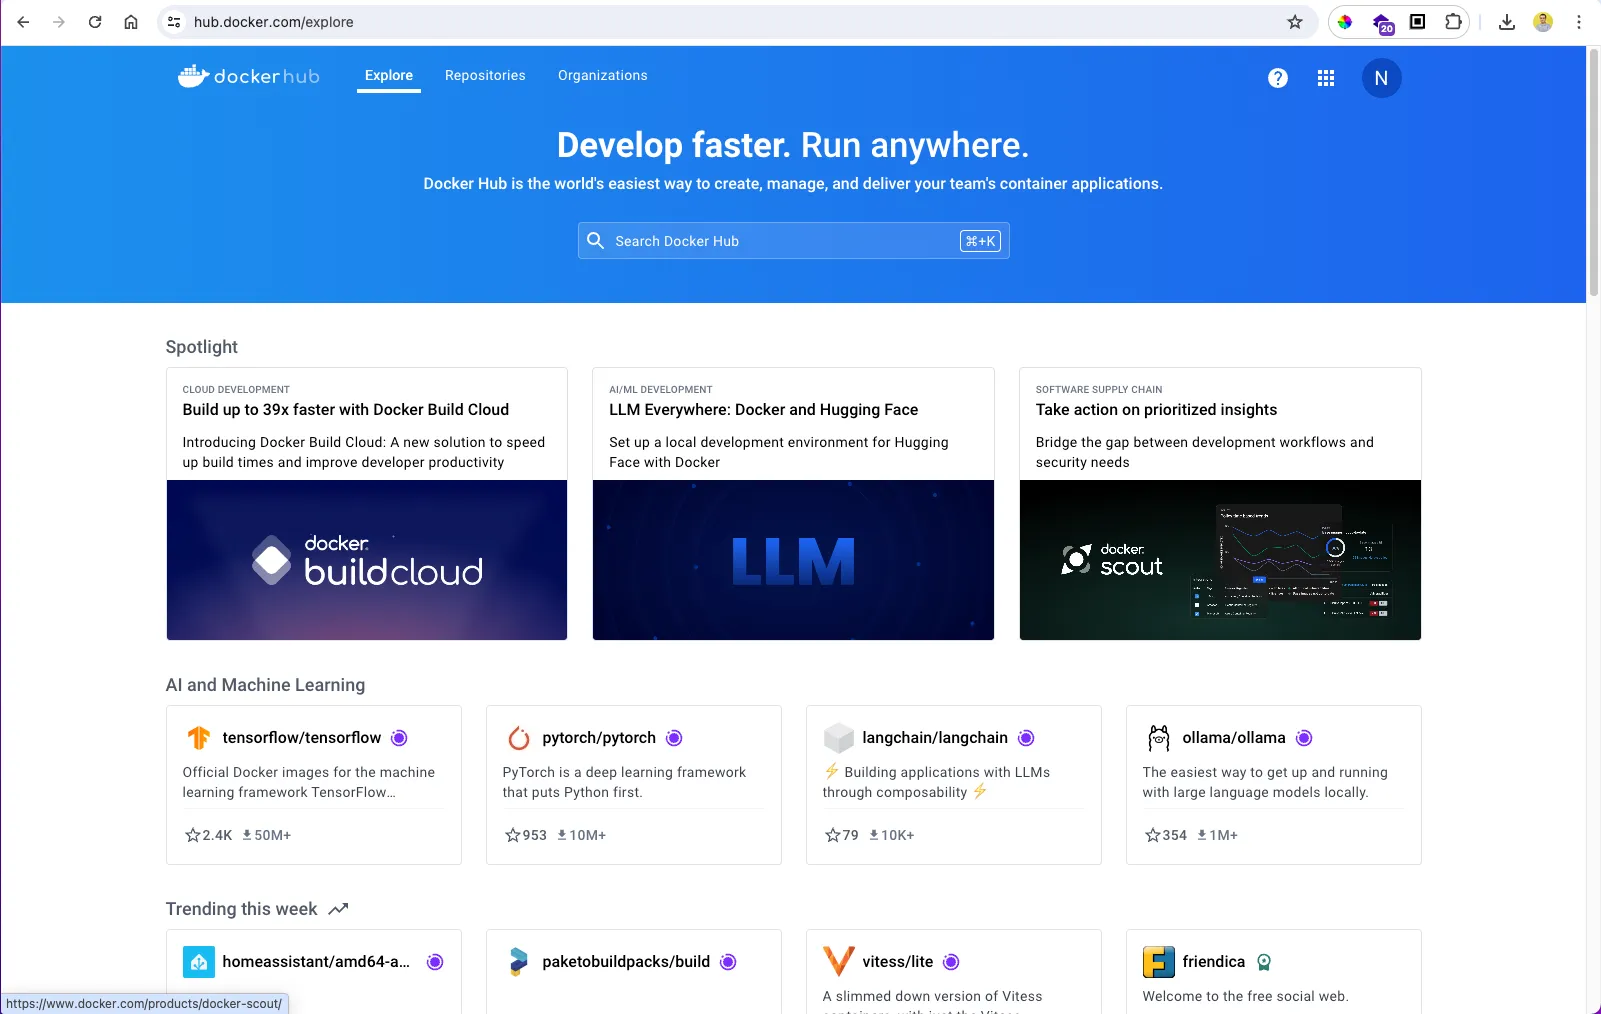Click the TensorFlow logo icon
This screenshot has width=1601, height=1014.
pos(198,738)
